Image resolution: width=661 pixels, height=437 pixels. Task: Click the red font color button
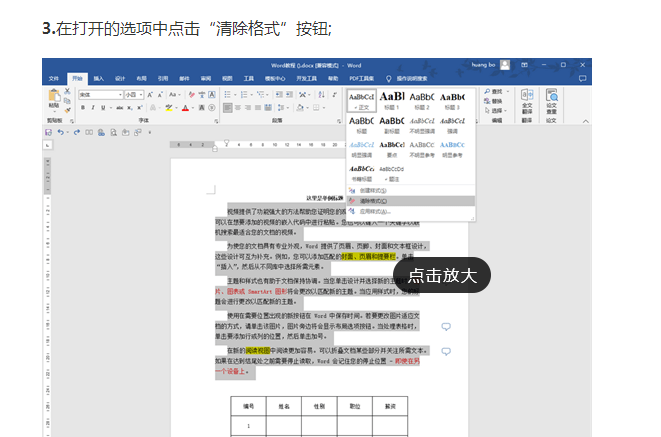pyautogui.click(x=185, y=108)
